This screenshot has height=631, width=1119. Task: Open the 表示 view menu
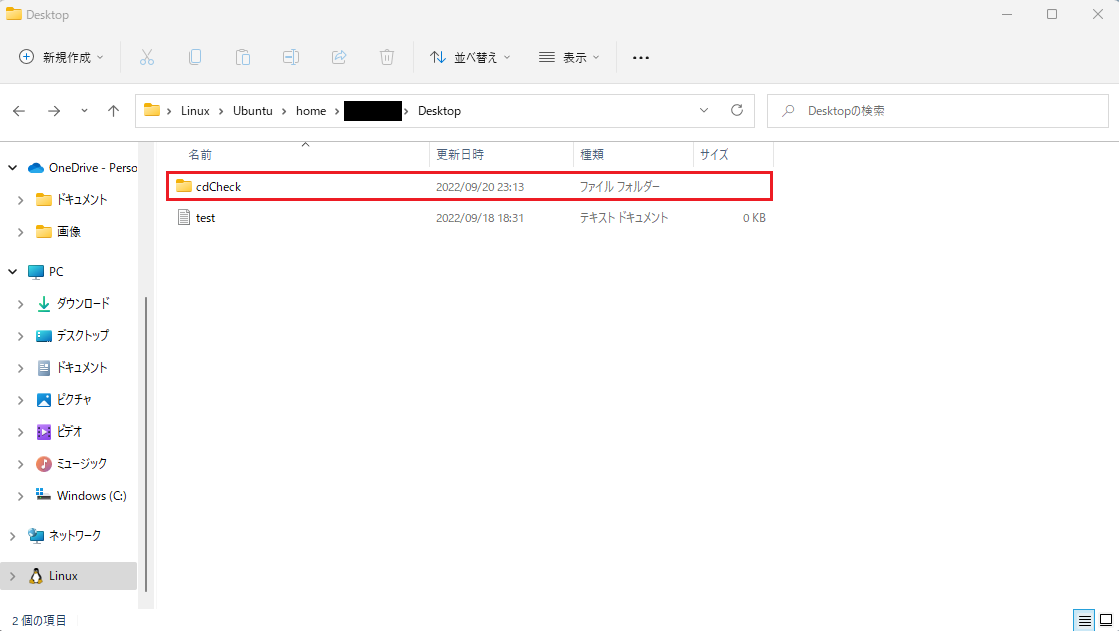[x=569, y=57]
